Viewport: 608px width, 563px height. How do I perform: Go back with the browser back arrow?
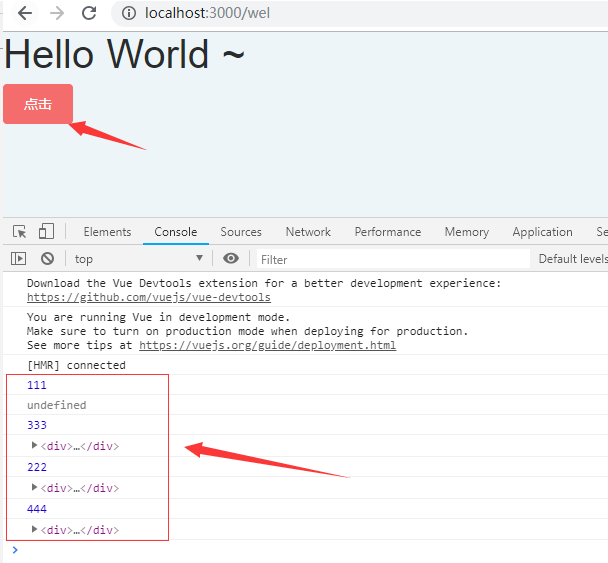25,13
